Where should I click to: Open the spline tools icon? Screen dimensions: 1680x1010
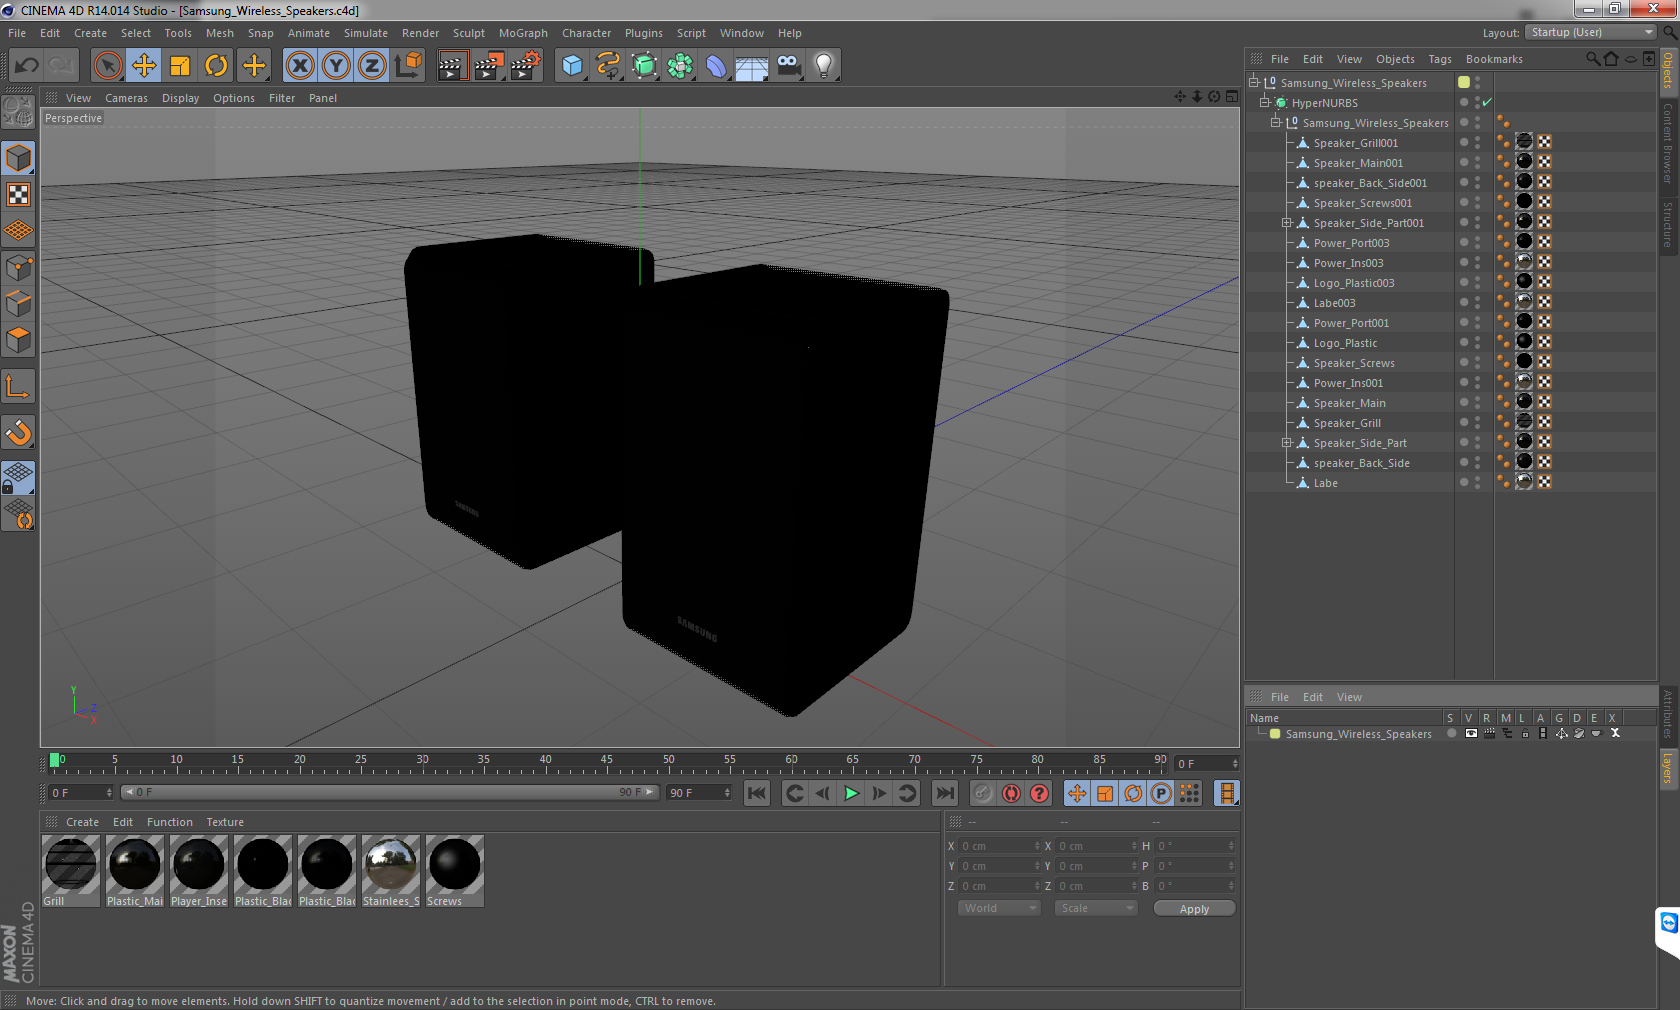coord(608,66)
